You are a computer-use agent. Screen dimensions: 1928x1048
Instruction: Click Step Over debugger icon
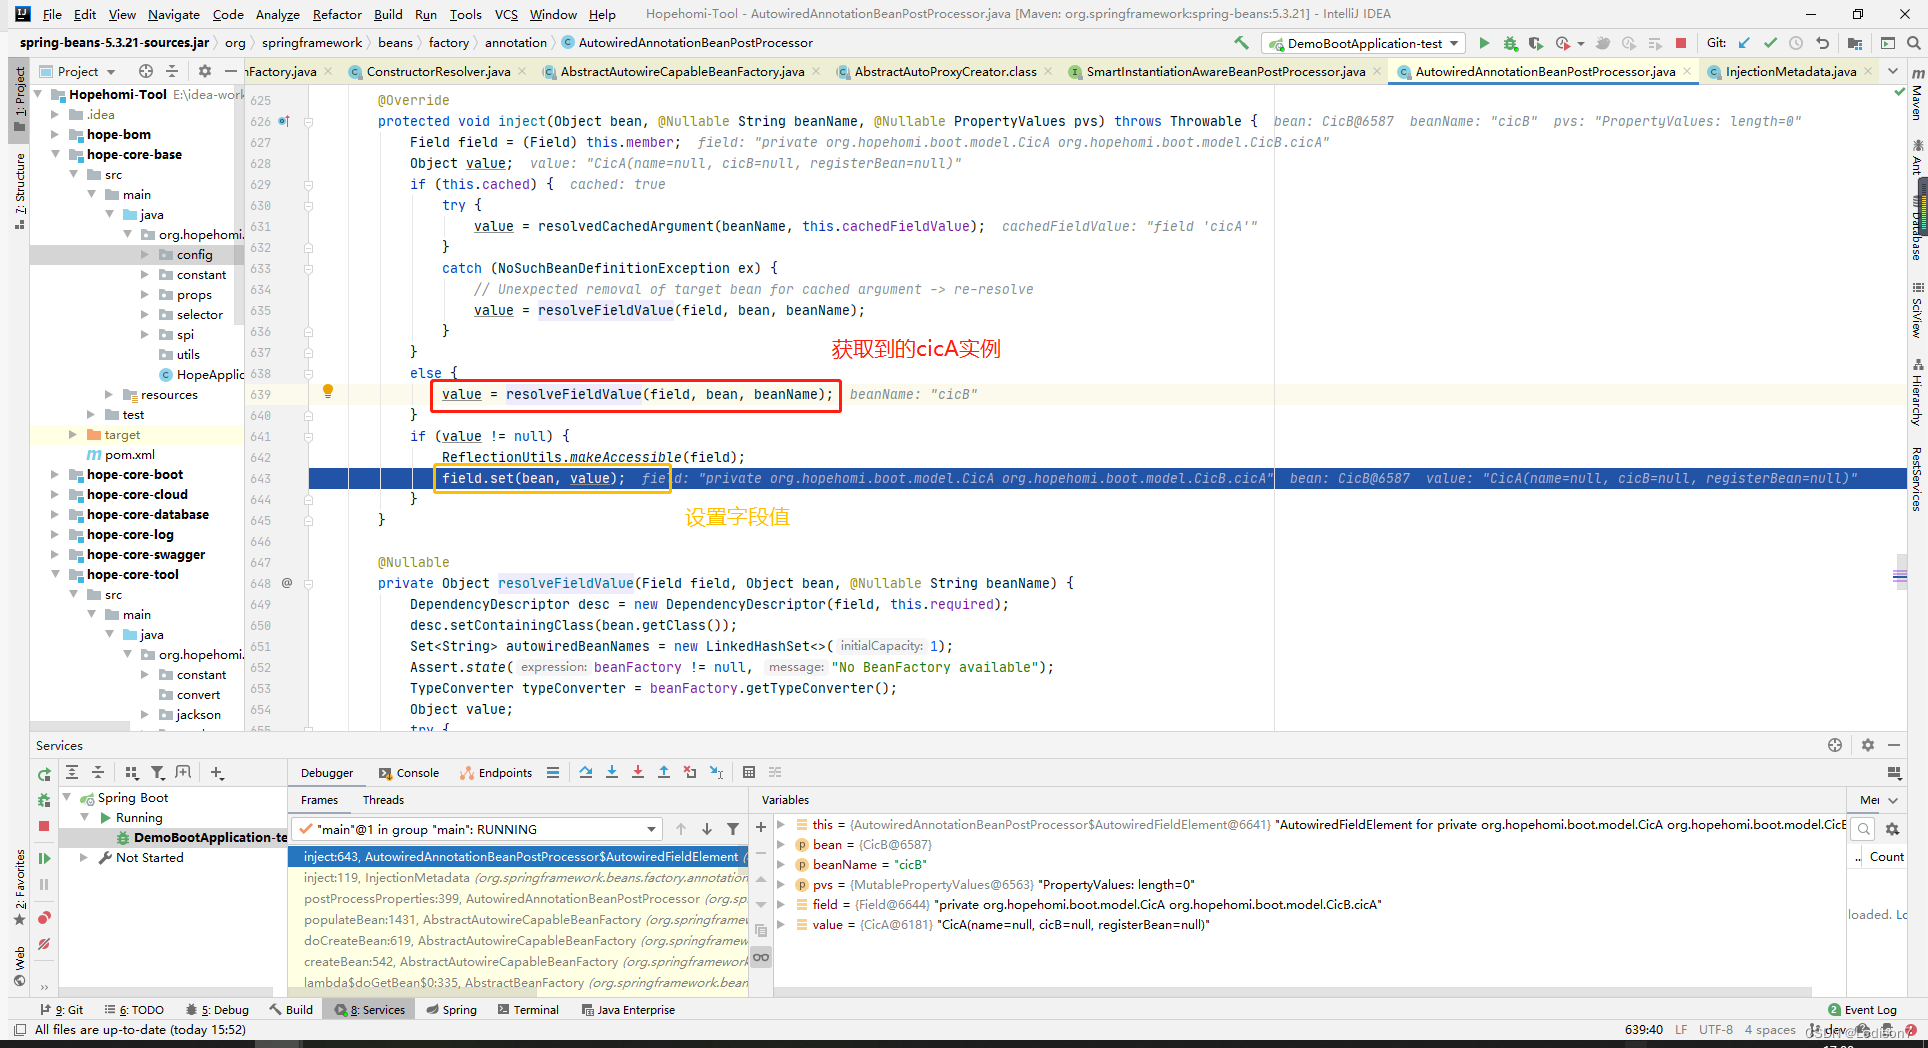586,772
